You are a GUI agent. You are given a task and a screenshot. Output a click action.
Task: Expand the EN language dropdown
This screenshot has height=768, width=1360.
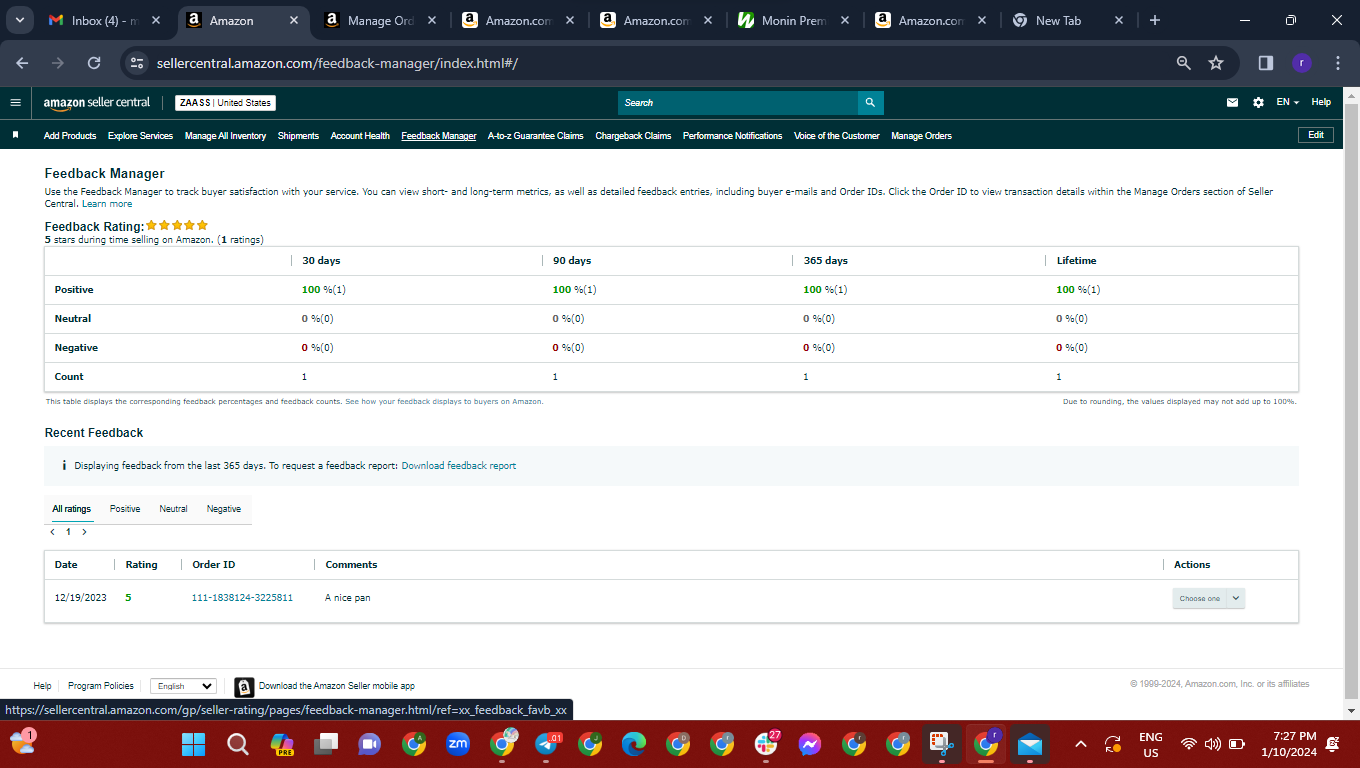point(1287,102)
